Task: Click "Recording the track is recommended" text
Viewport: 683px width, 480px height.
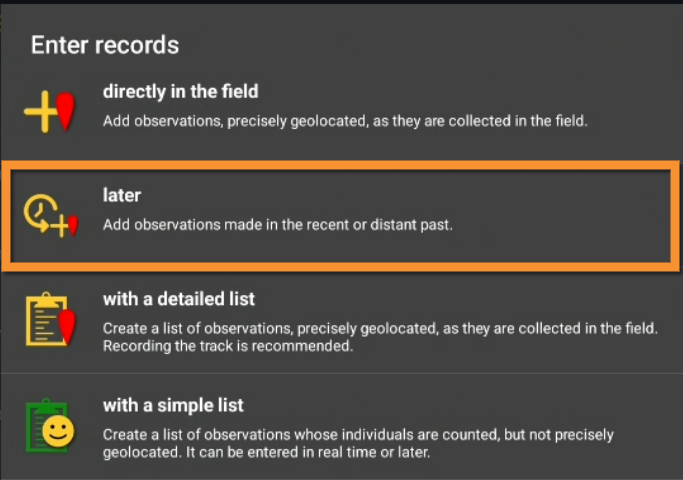Action: click(227, 346)
